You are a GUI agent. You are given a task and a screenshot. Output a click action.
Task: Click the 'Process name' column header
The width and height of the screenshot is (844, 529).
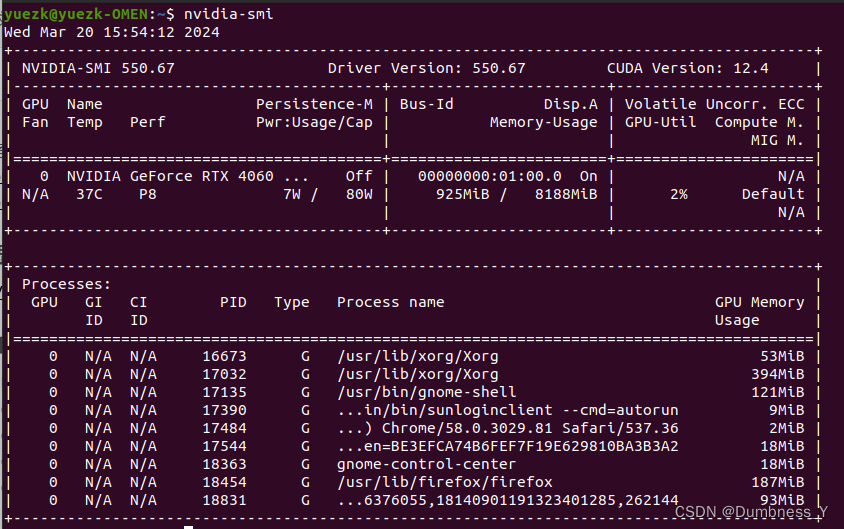pyautogui.click(x=390, y=302)
